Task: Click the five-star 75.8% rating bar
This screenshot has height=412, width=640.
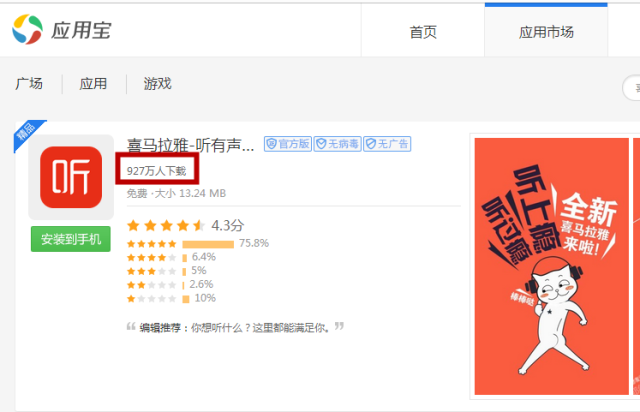Action: click(x=208, y=244)
